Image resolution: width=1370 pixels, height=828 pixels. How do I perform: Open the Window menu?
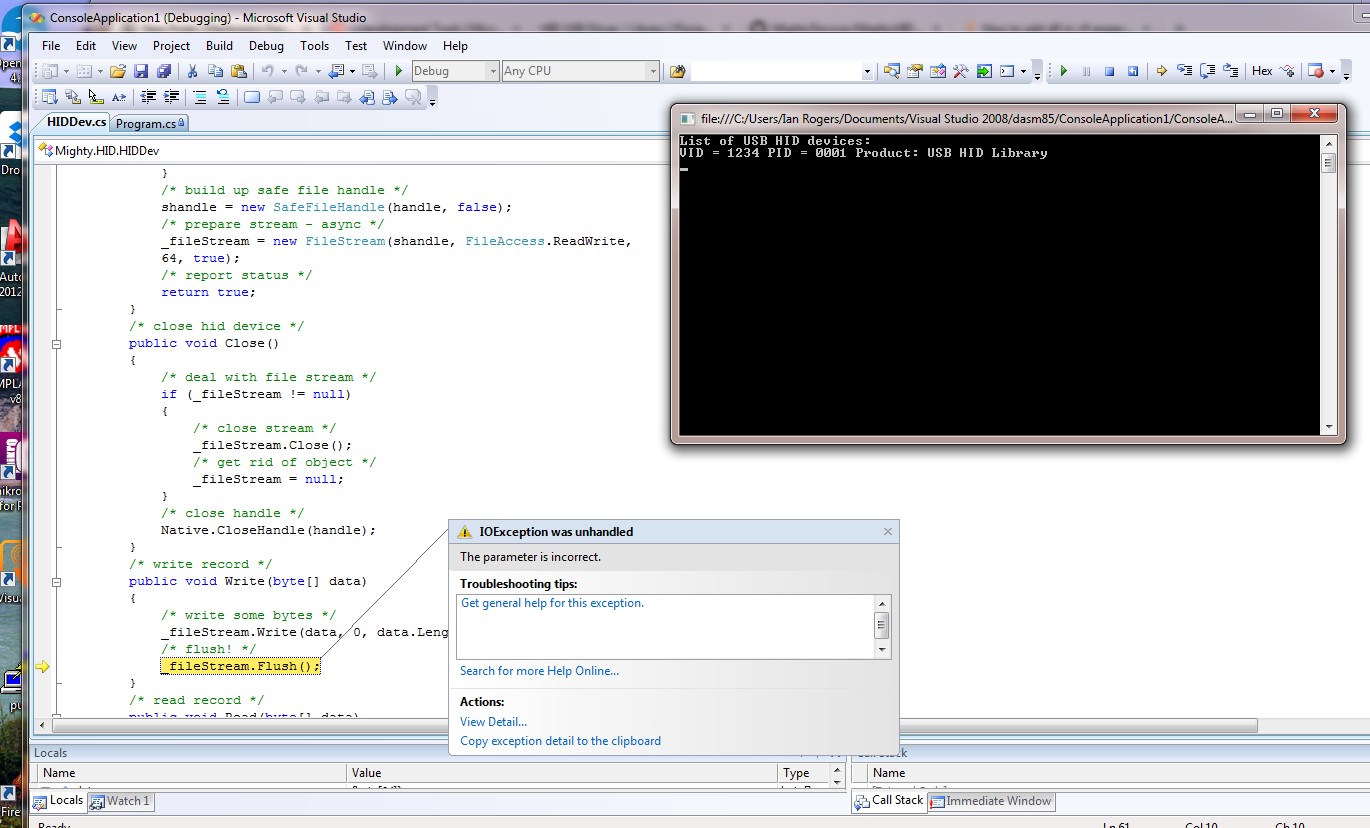pos(405,46)
